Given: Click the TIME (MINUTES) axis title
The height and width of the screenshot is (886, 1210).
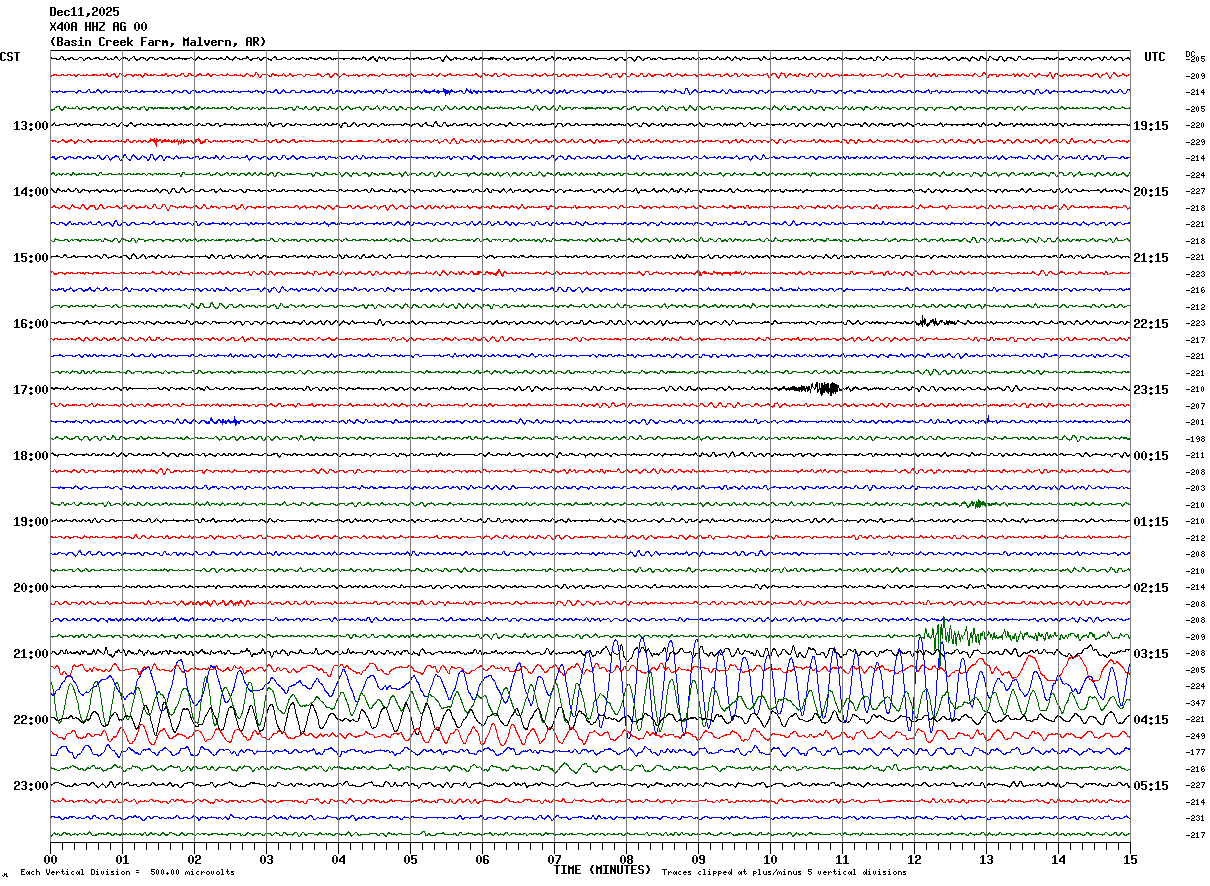Looking at the screenshot, I should (602, 870).
